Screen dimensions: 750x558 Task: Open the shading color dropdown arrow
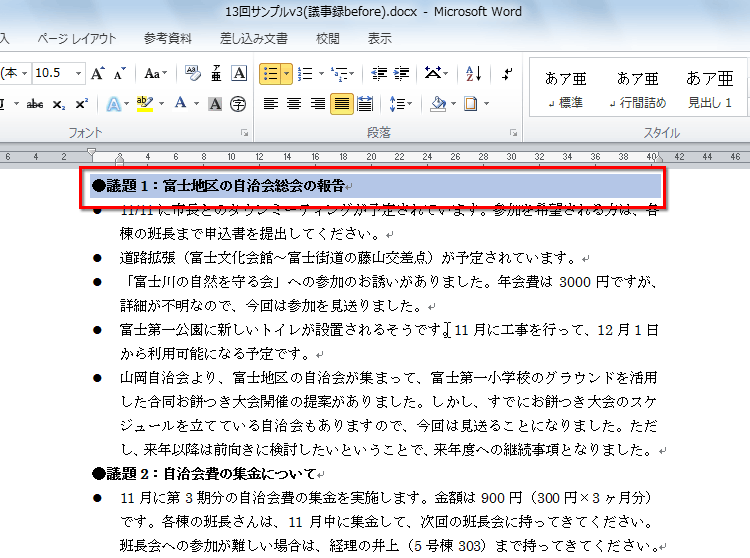point(453,104)
